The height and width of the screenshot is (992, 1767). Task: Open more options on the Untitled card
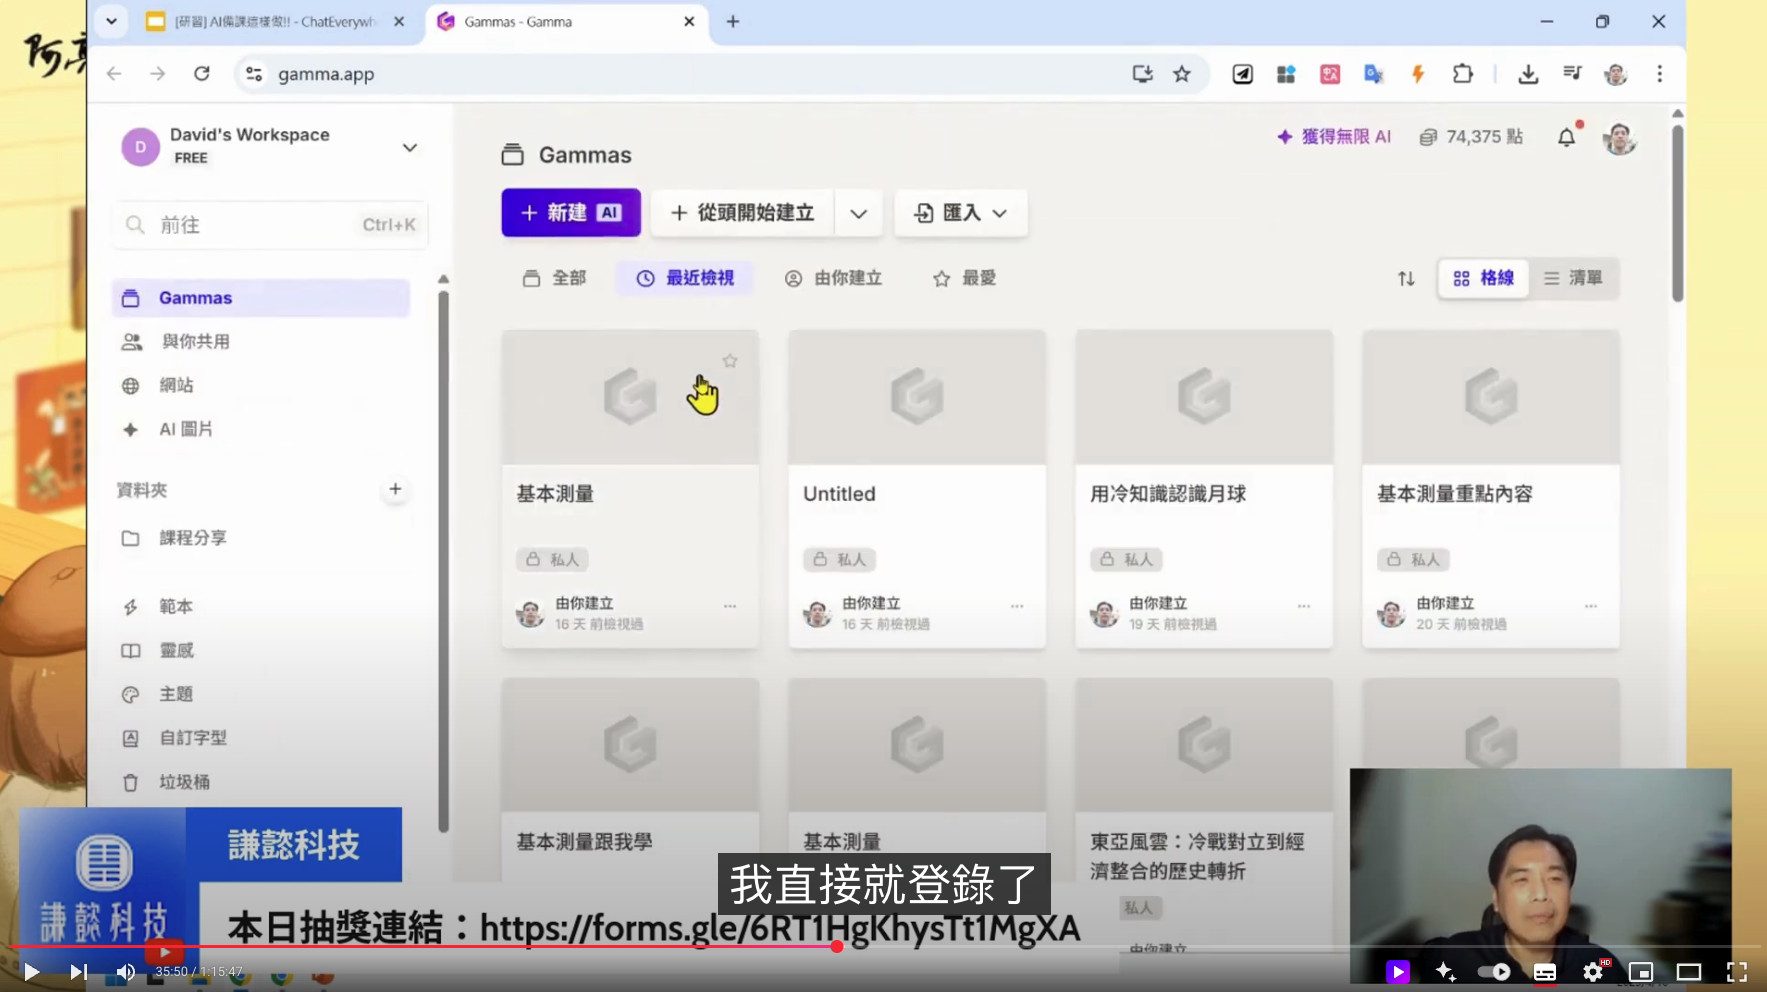[x=1017, y=606]
